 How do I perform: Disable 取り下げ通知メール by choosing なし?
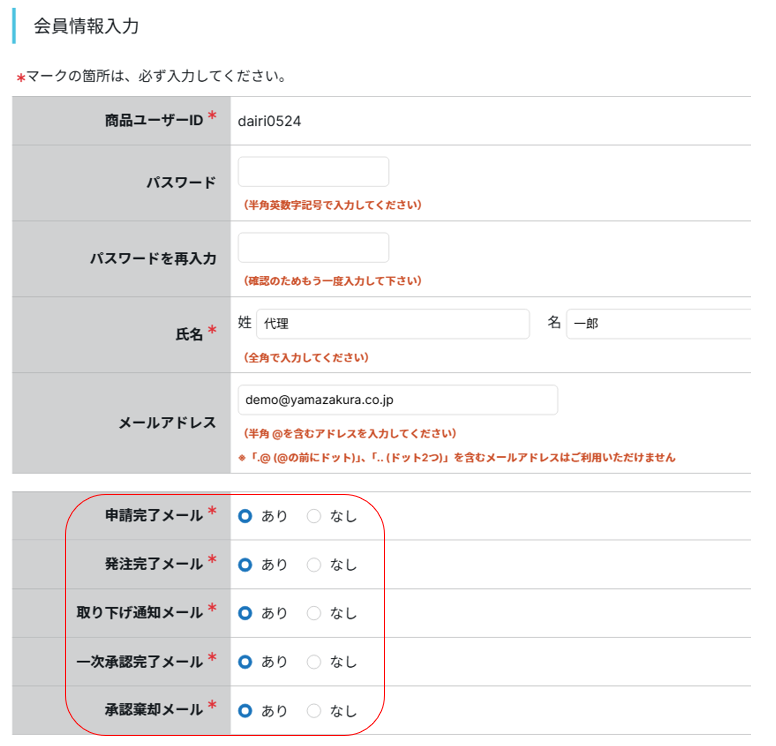[x=314, y=613]
